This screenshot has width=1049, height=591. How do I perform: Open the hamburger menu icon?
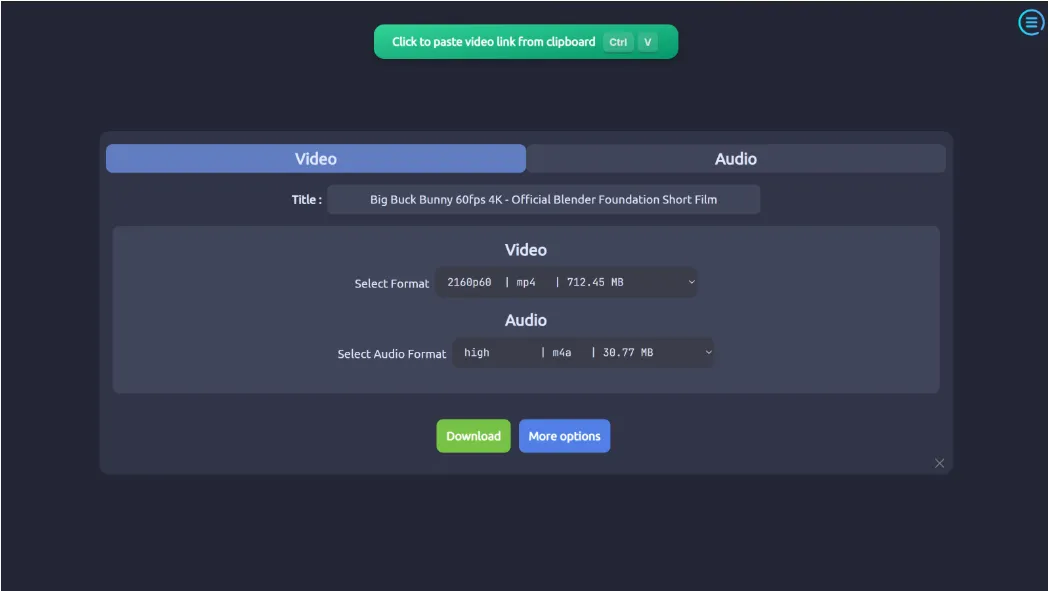click(1031, 22)
